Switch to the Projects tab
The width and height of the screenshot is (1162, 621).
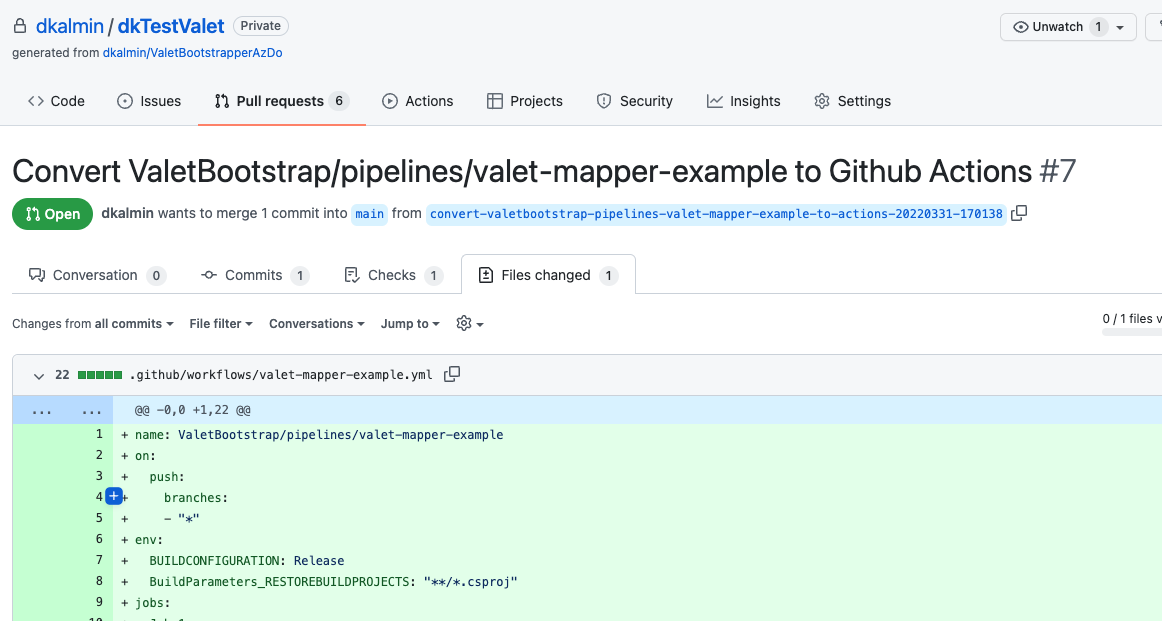(x=525, y=102)
